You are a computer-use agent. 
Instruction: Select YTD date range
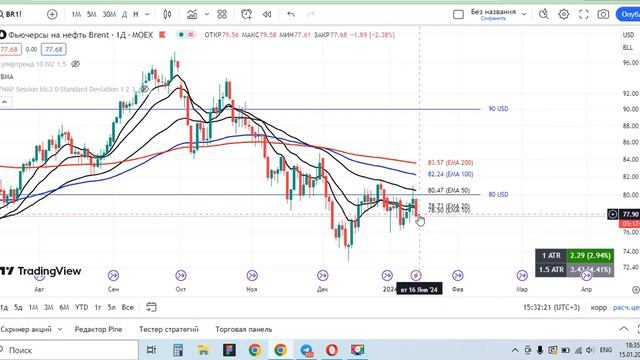[x=81, y=307]
